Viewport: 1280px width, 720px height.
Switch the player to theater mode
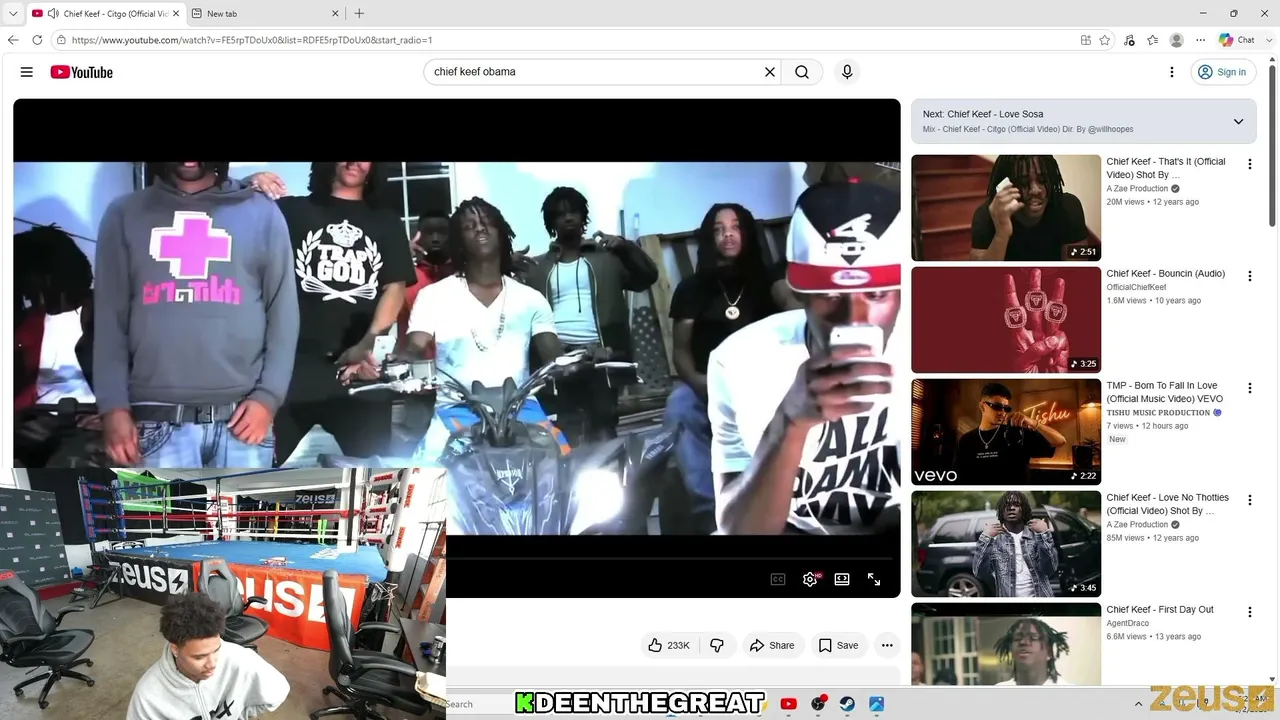click(842, 579)
